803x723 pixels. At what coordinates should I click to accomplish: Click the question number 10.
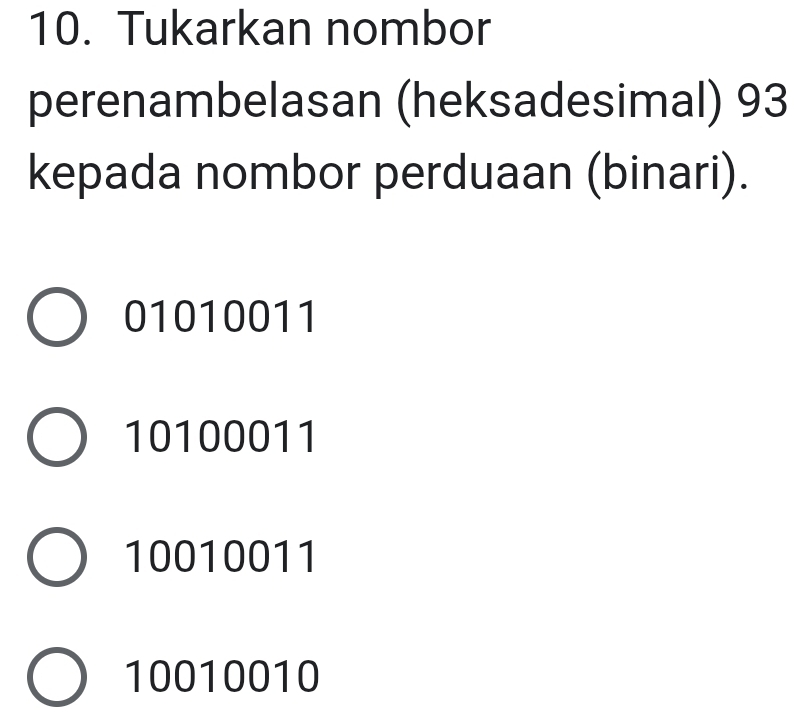[x=60, y=30]
